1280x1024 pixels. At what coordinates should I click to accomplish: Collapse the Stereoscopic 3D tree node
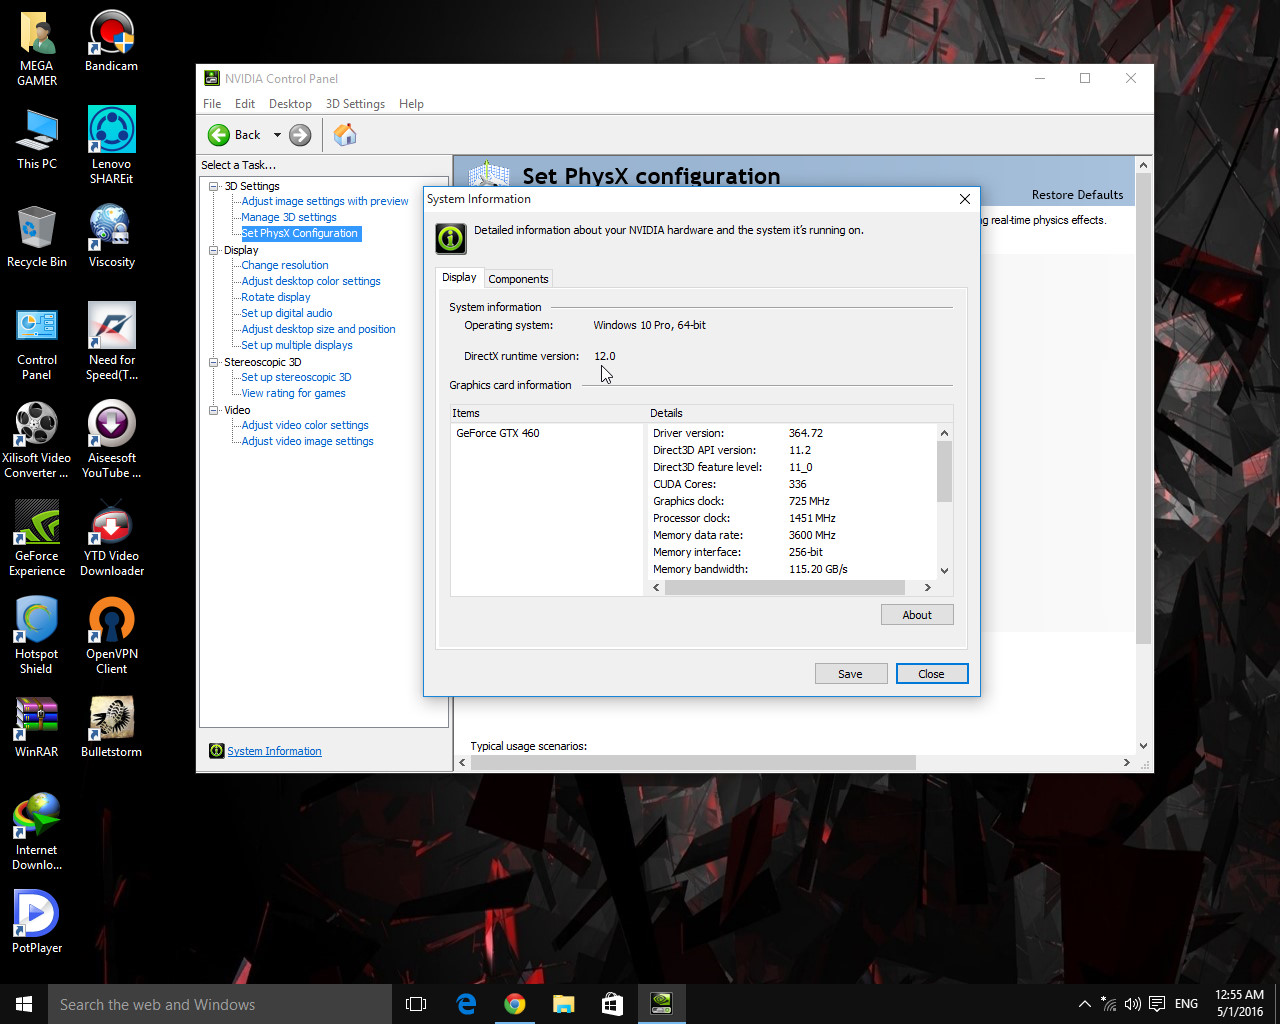point(213,362)
